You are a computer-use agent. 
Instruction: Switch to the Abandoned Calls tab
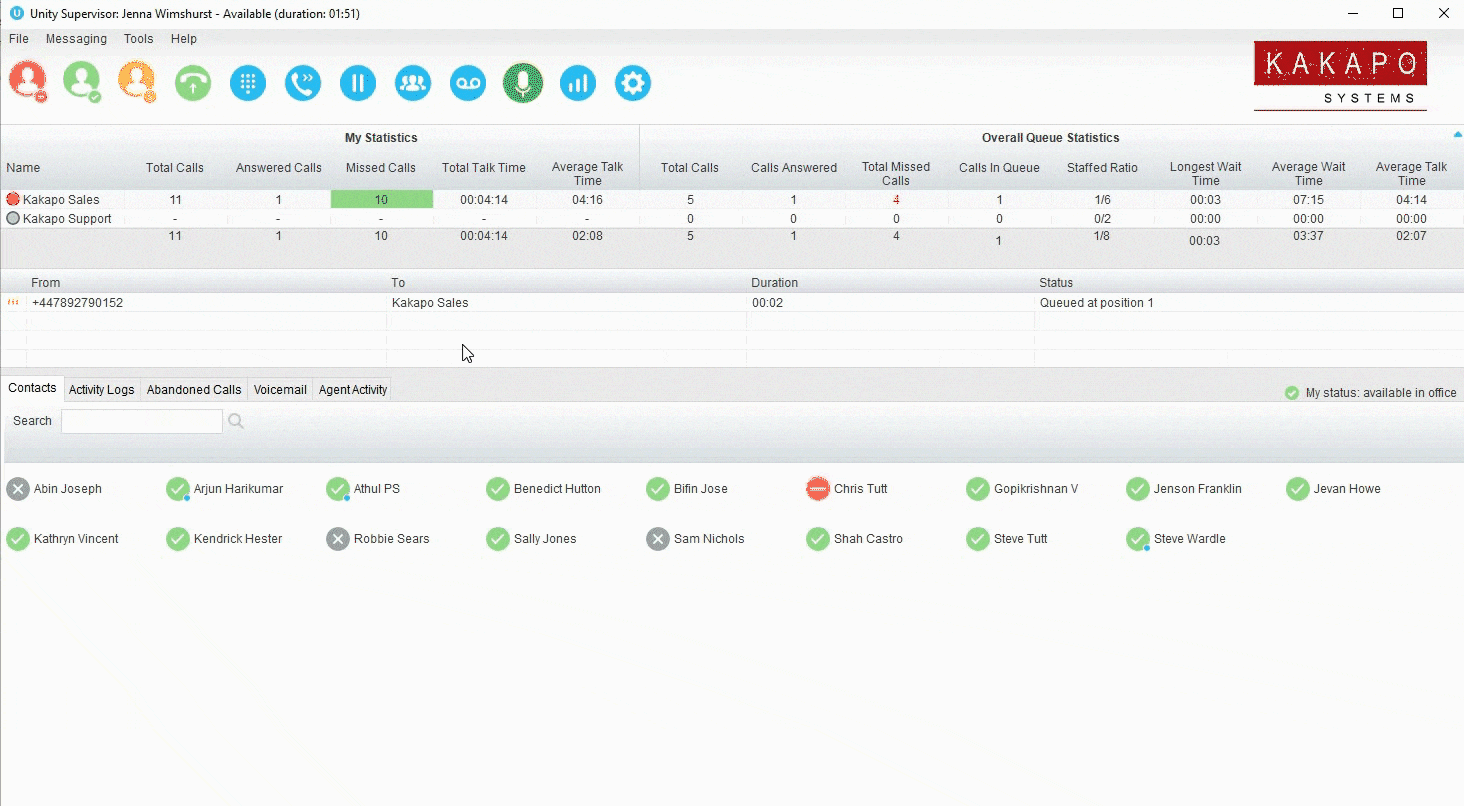pyautogui.click(x=194, y=390)
